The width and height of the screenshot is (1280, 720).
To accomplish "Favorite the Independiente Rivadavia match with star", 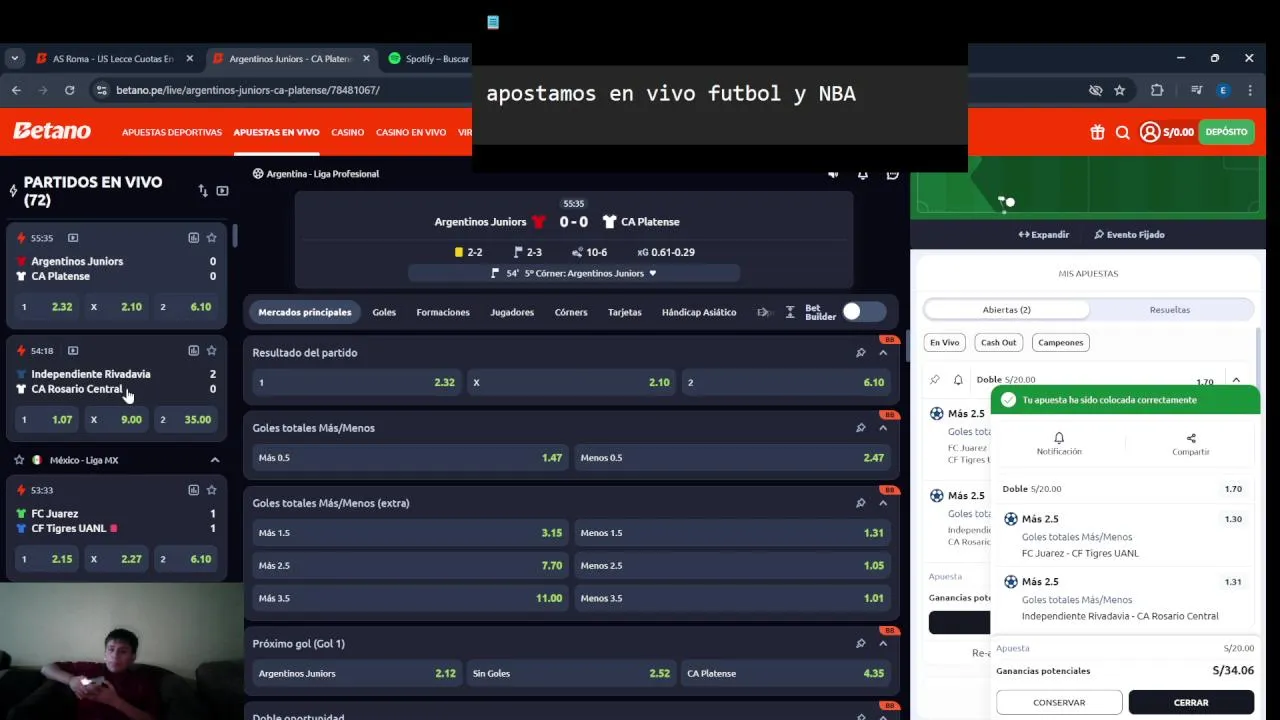I will 211,351.
